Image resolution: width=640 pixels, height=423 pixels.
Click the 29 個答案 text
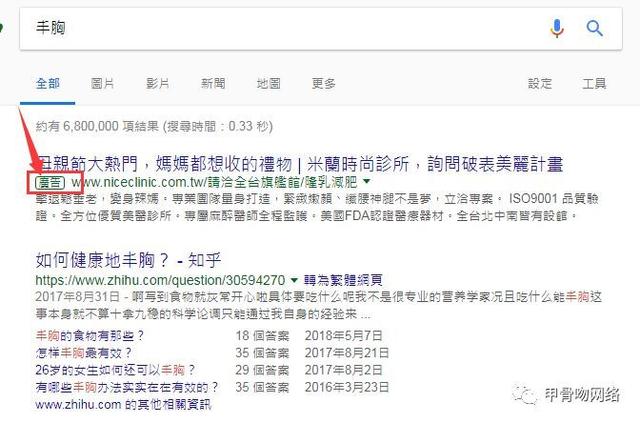(x=262, y=370)
